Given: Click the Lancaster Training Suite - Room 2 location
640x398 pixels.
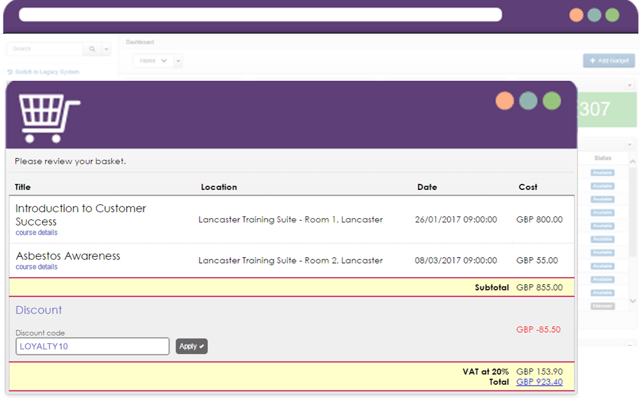Looking at the screenshot, I should click(291, 260).
